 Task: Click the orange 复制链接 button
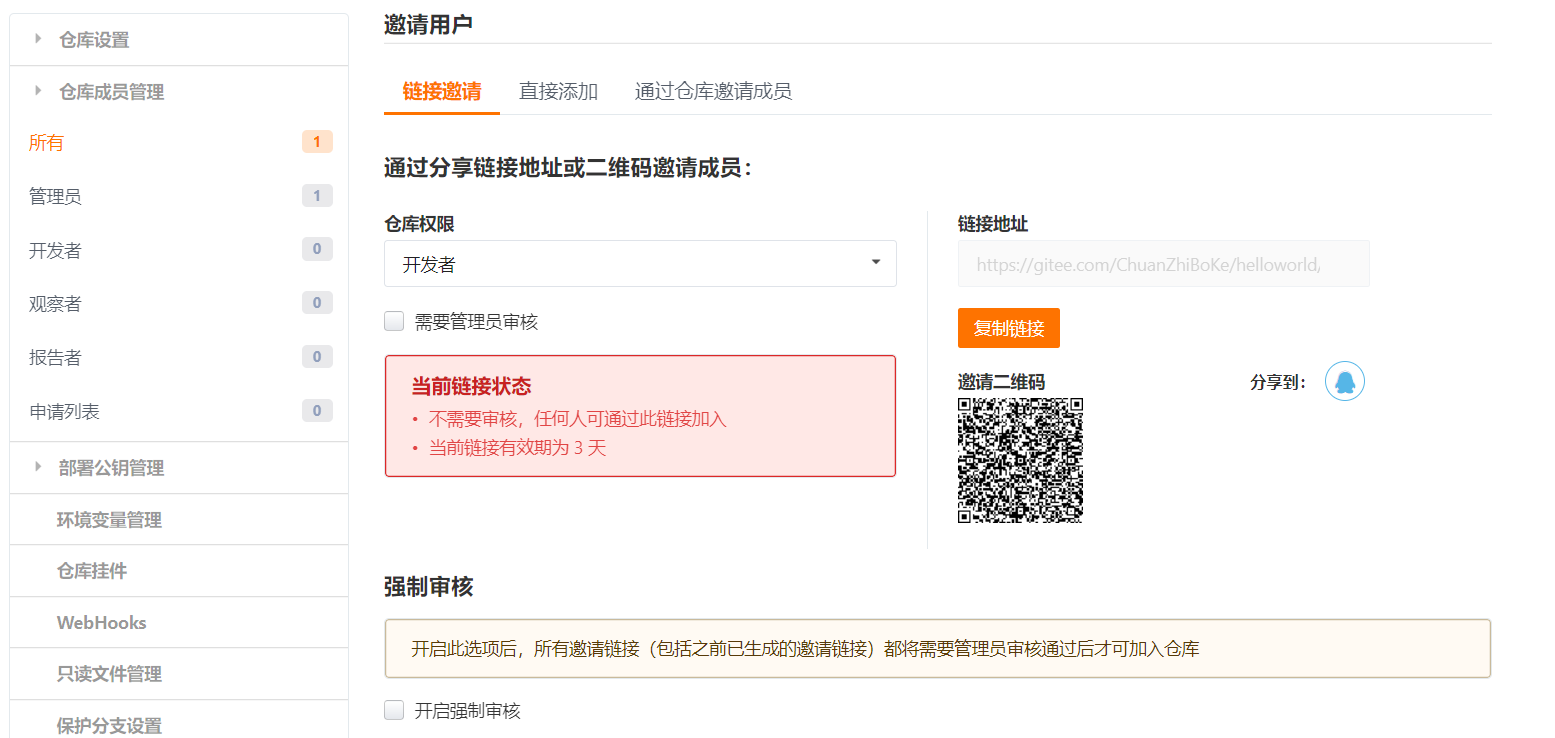[x=1009, y=328]
